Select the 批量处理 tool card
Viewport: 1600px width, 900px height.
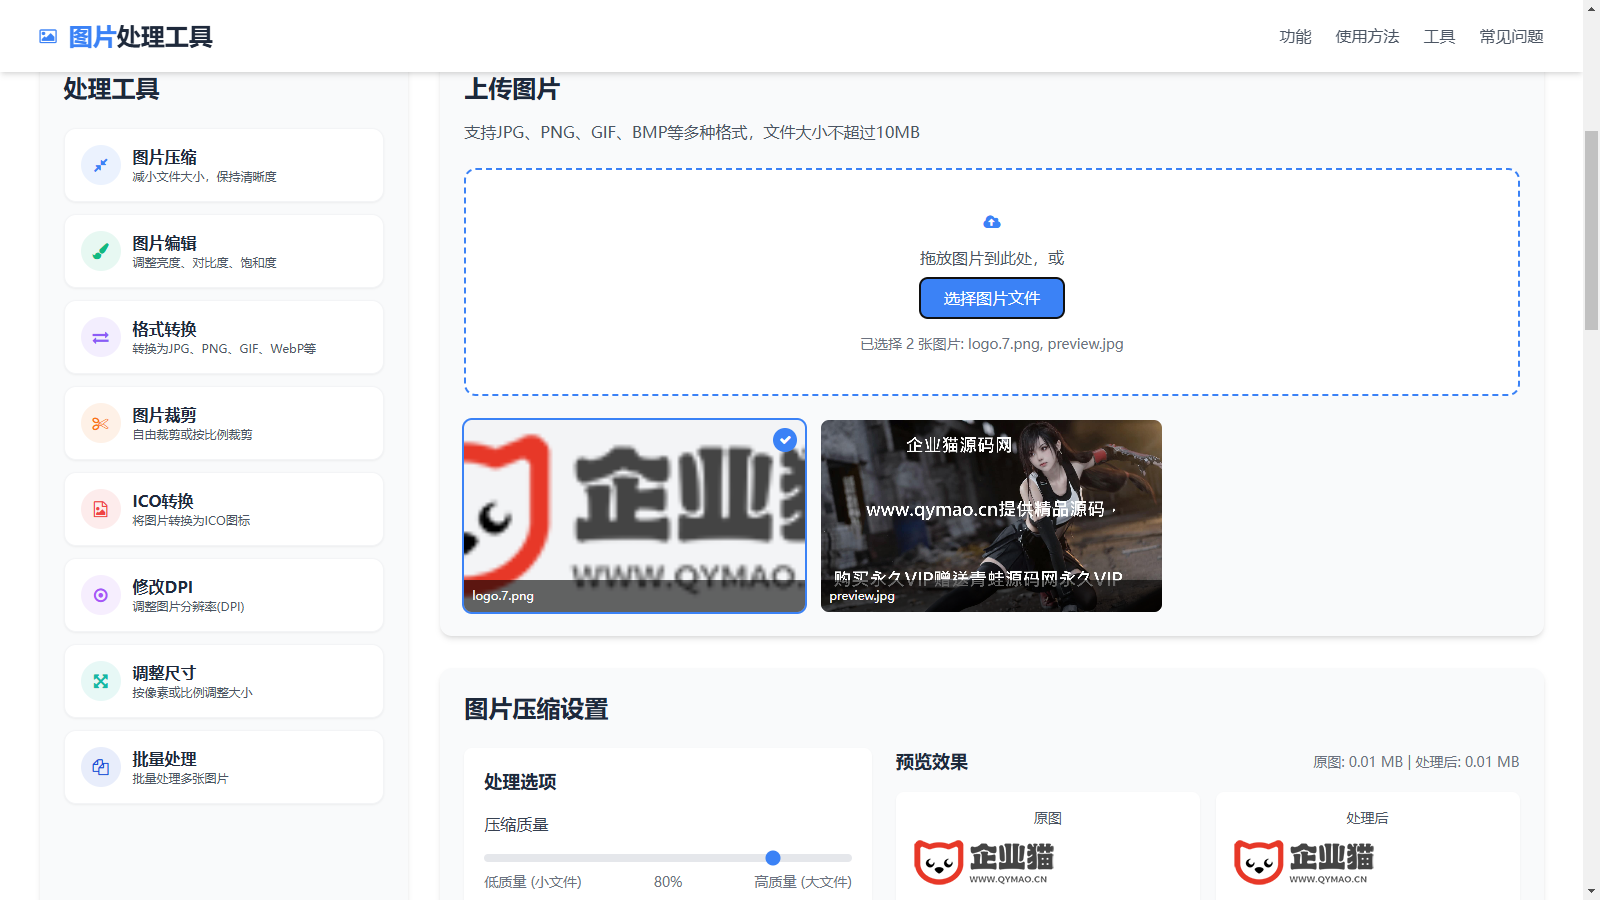[224, 767]
